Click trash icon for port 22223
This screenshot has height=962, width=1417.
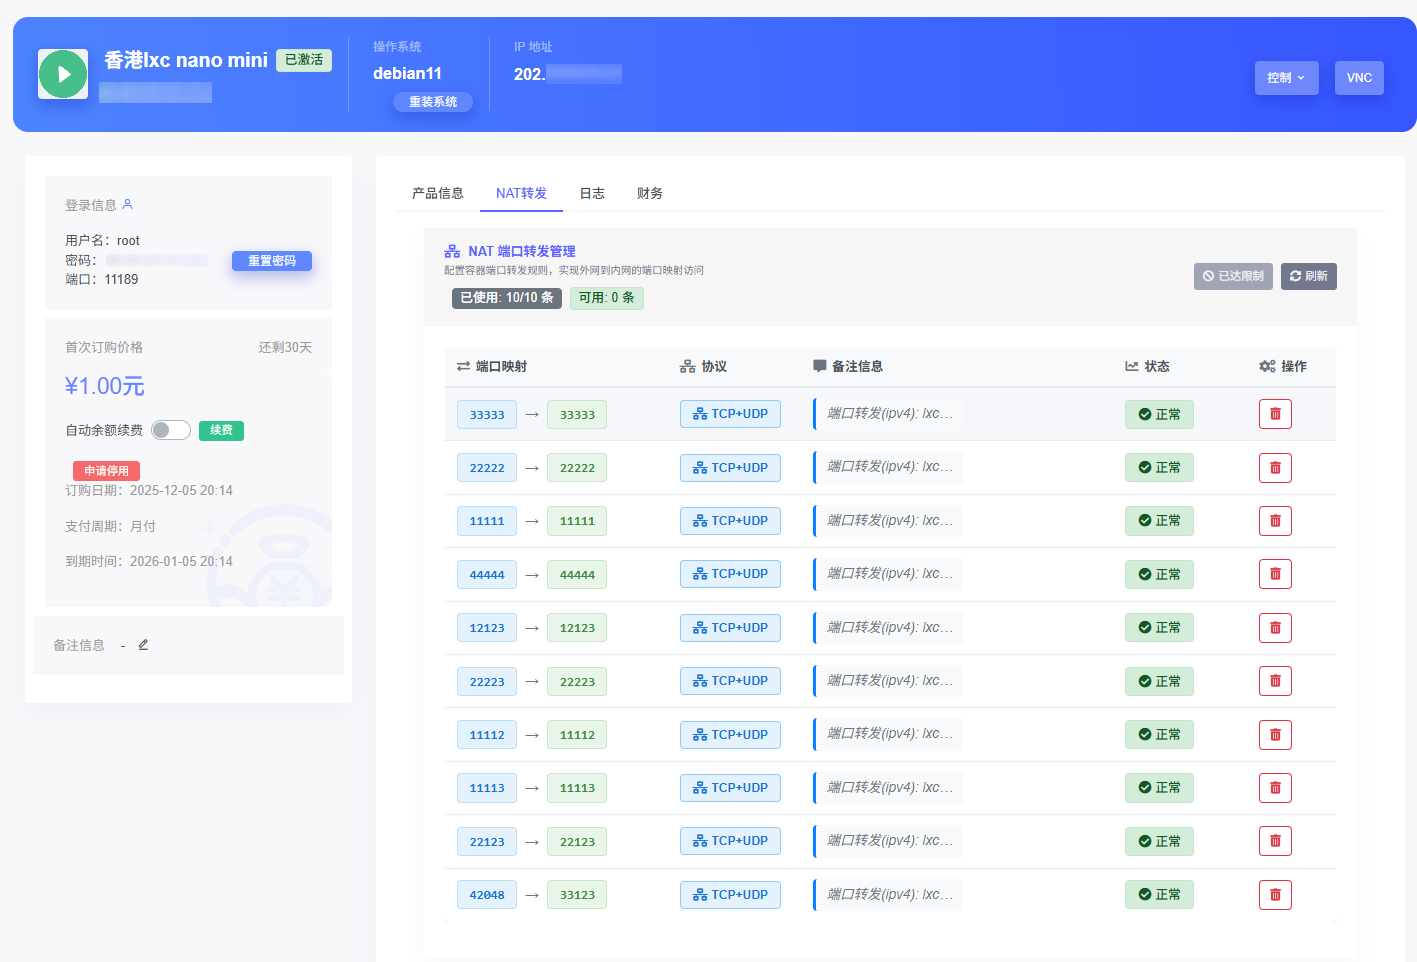(x=1275, y=681)
